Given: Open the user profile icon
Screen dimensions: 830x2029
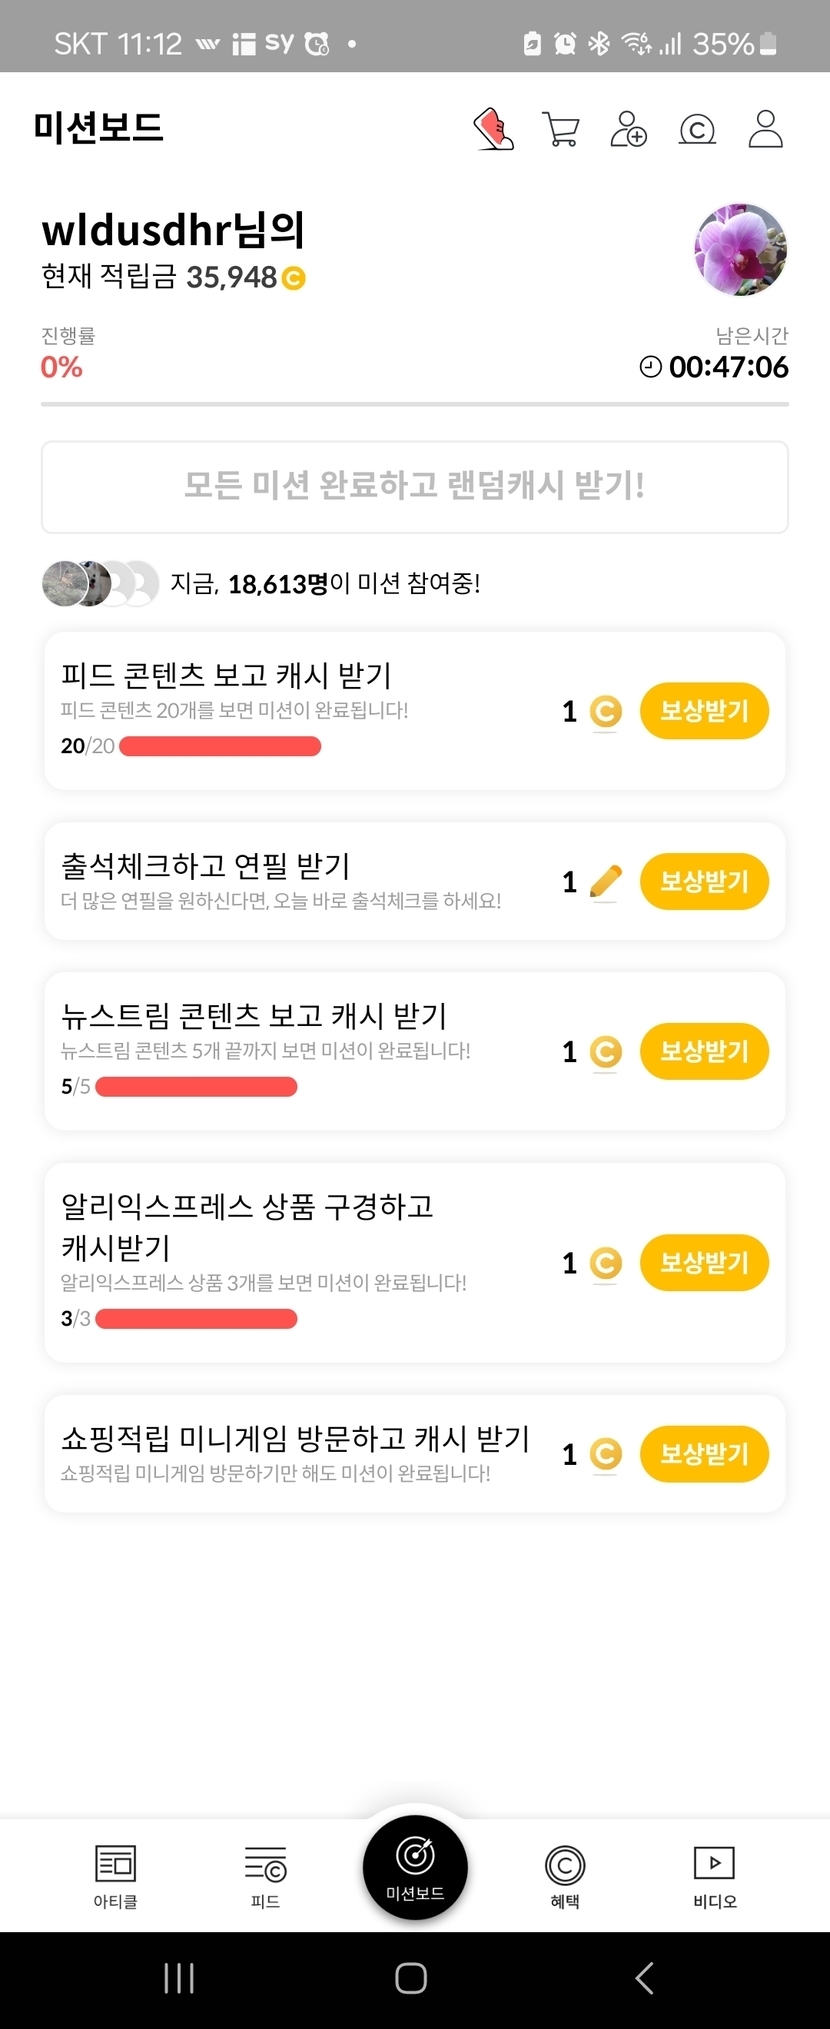Looking at the screenshot, I should (765, 130).
